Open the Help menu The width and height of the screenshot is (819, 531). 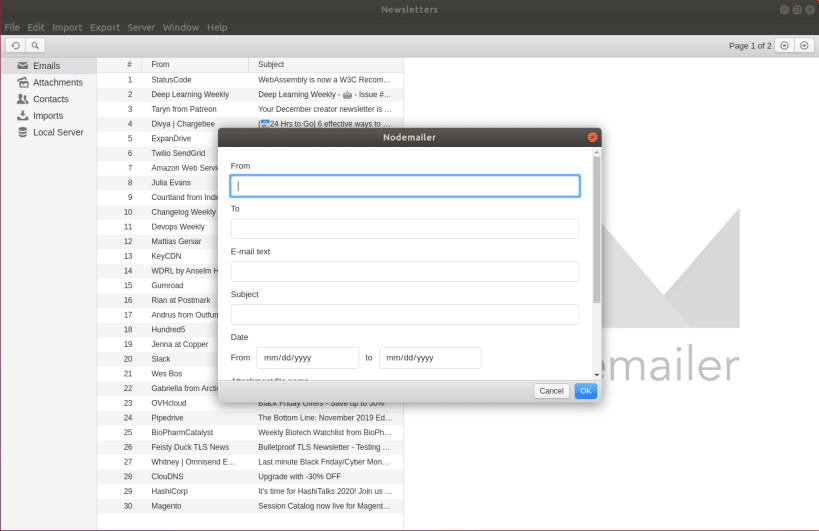(217, 27)
